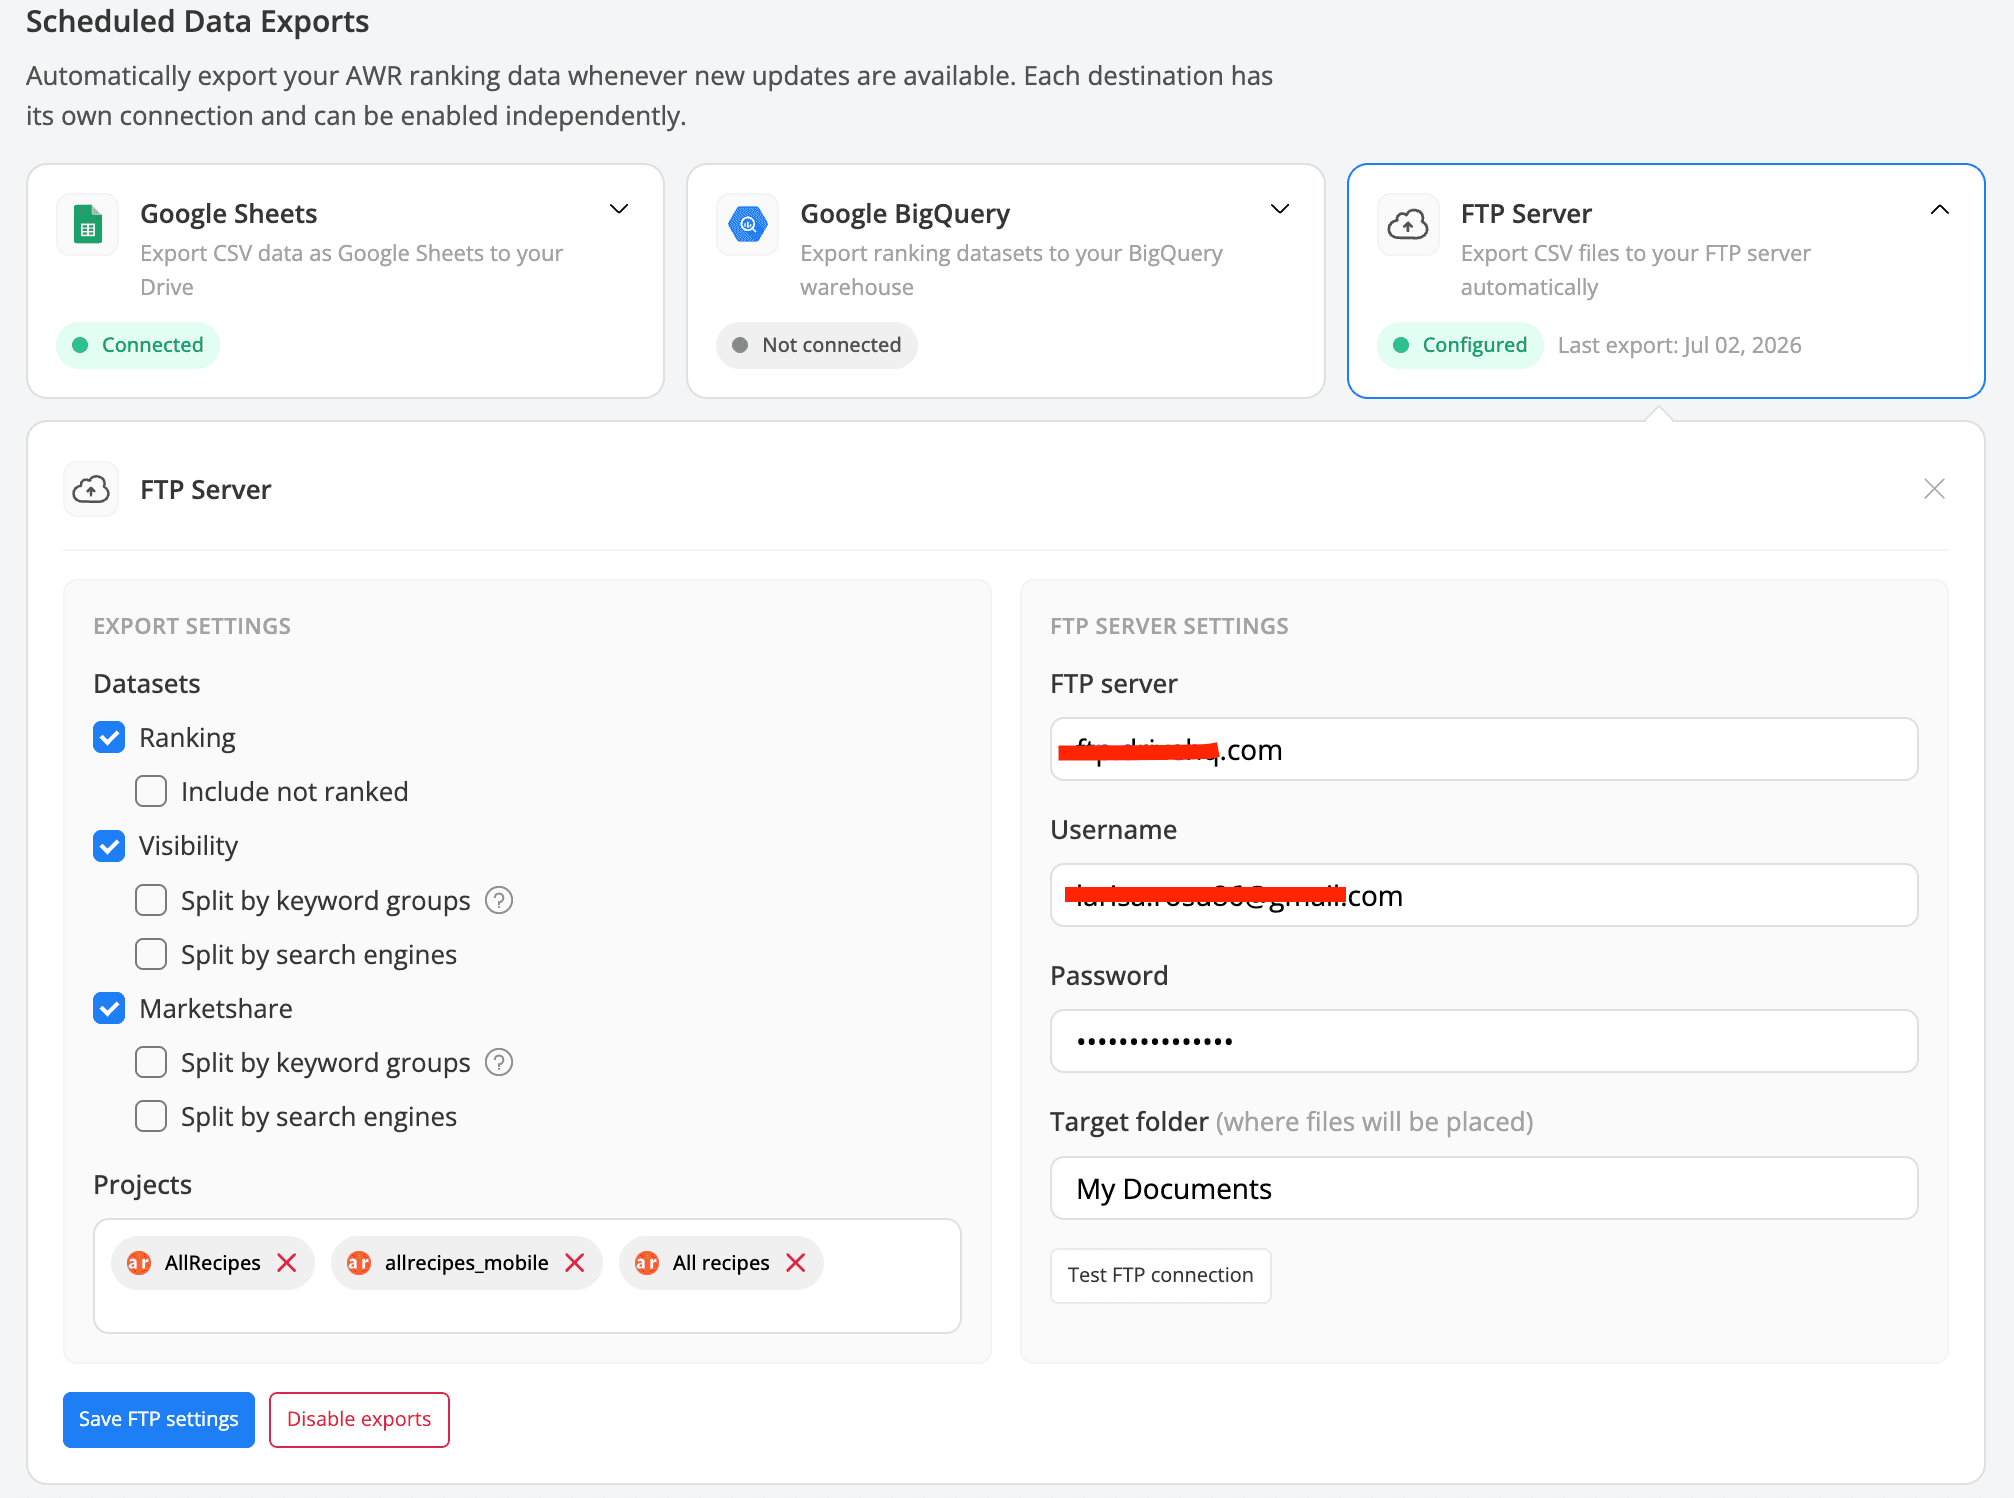Open help for Visibility split by keyword groups
The image size is (2014, 1498).
tap(499, 900)
